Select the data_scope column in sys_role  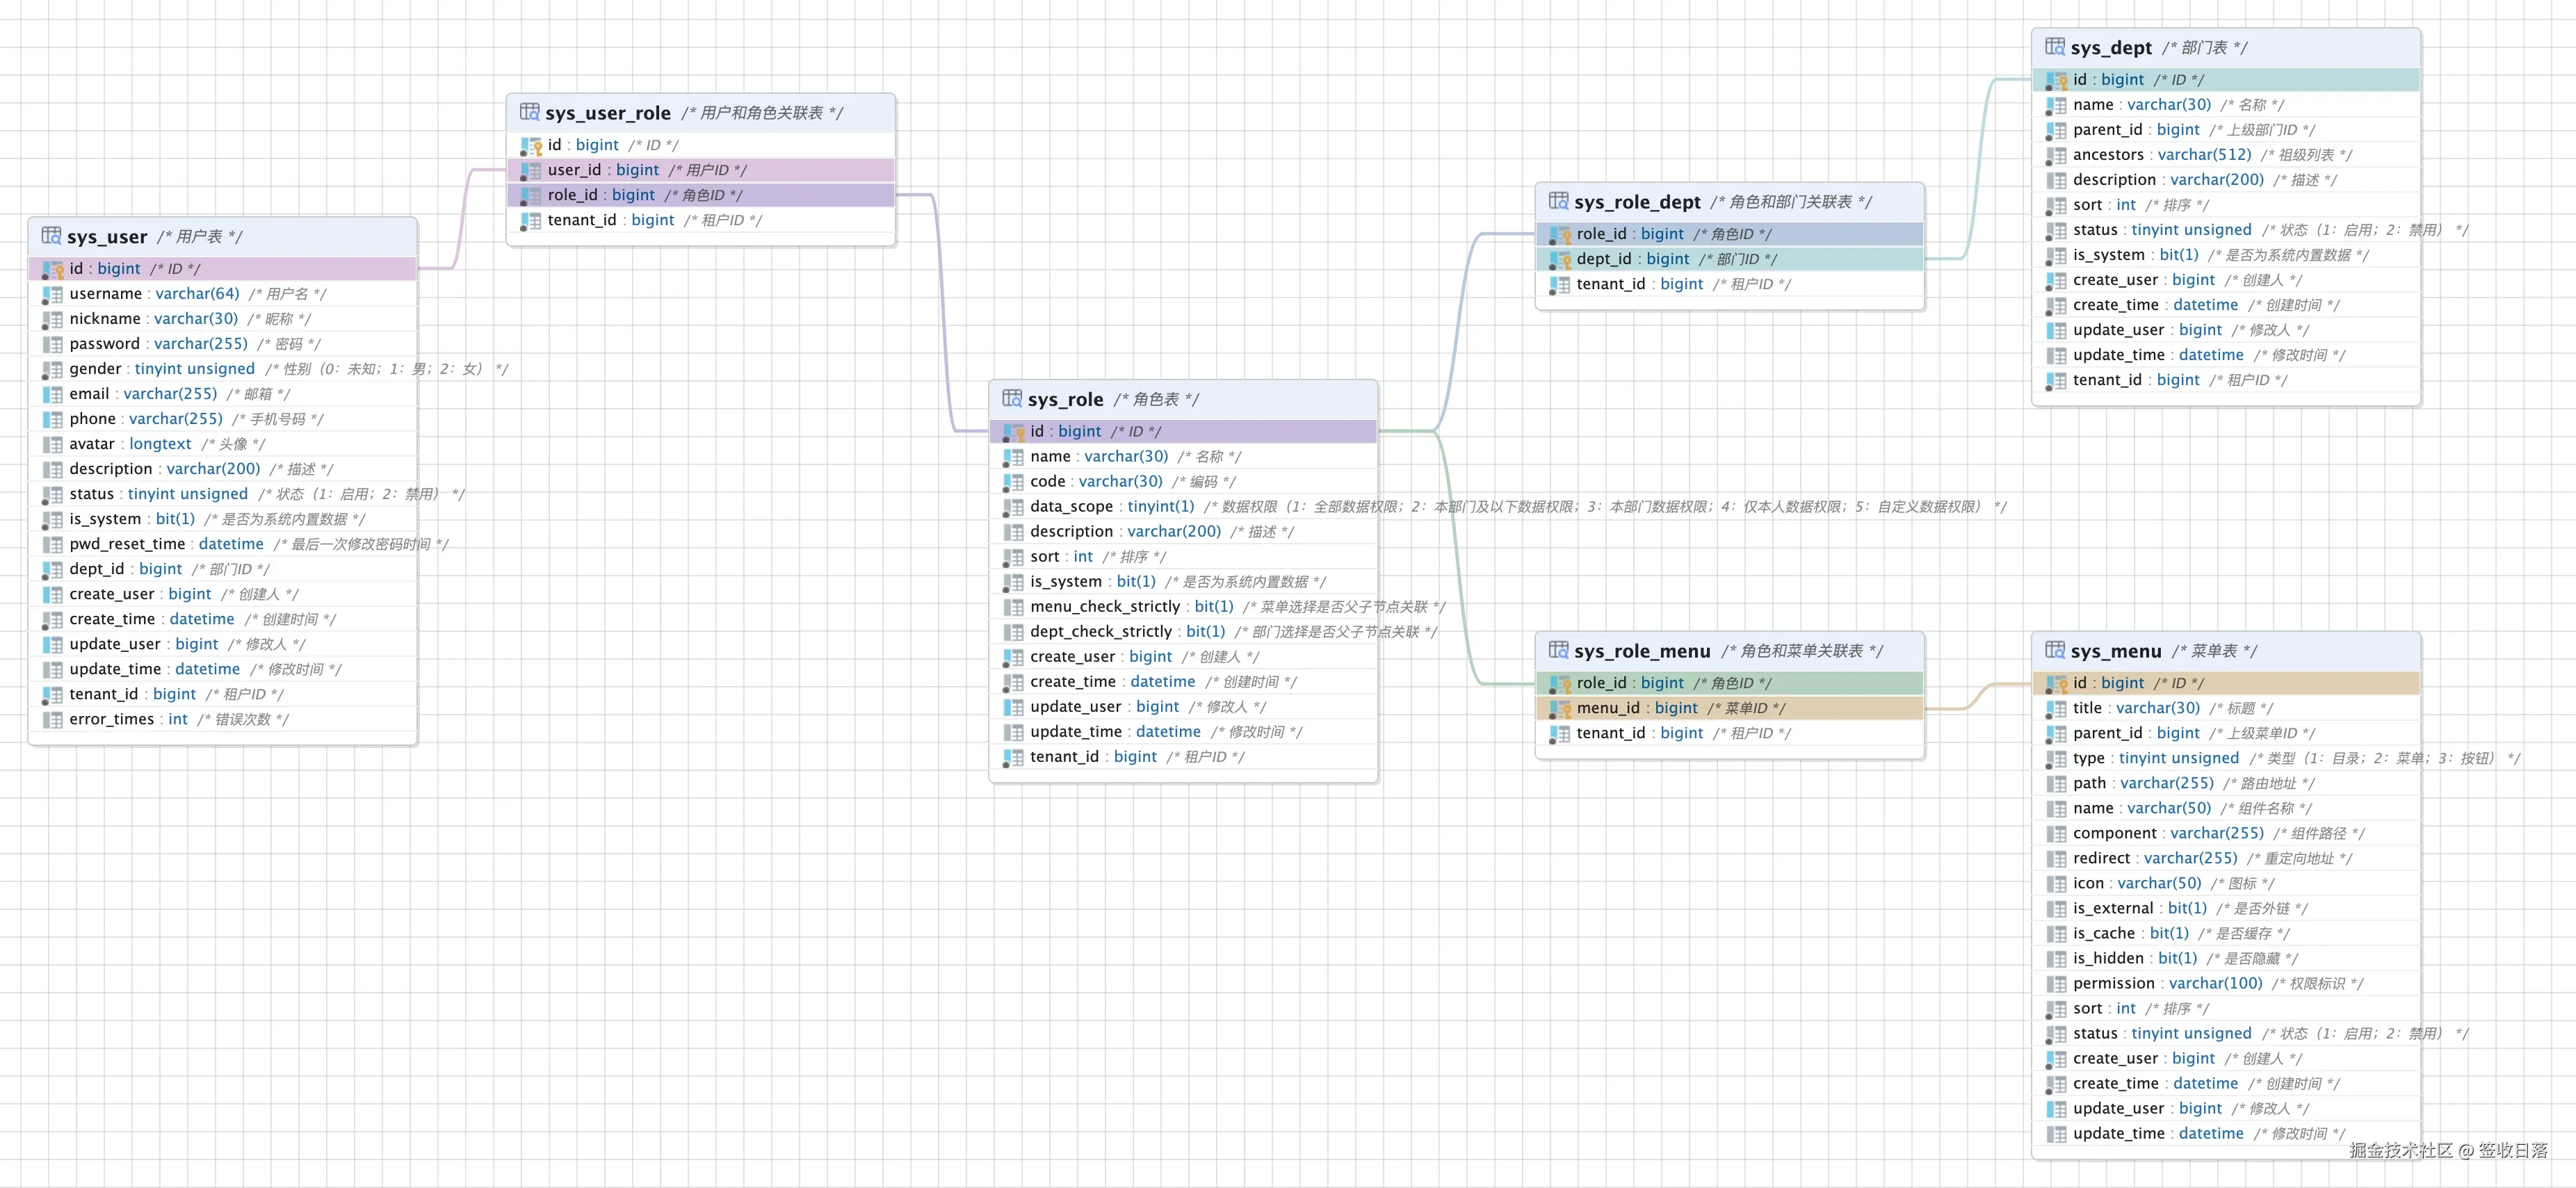1184,506
